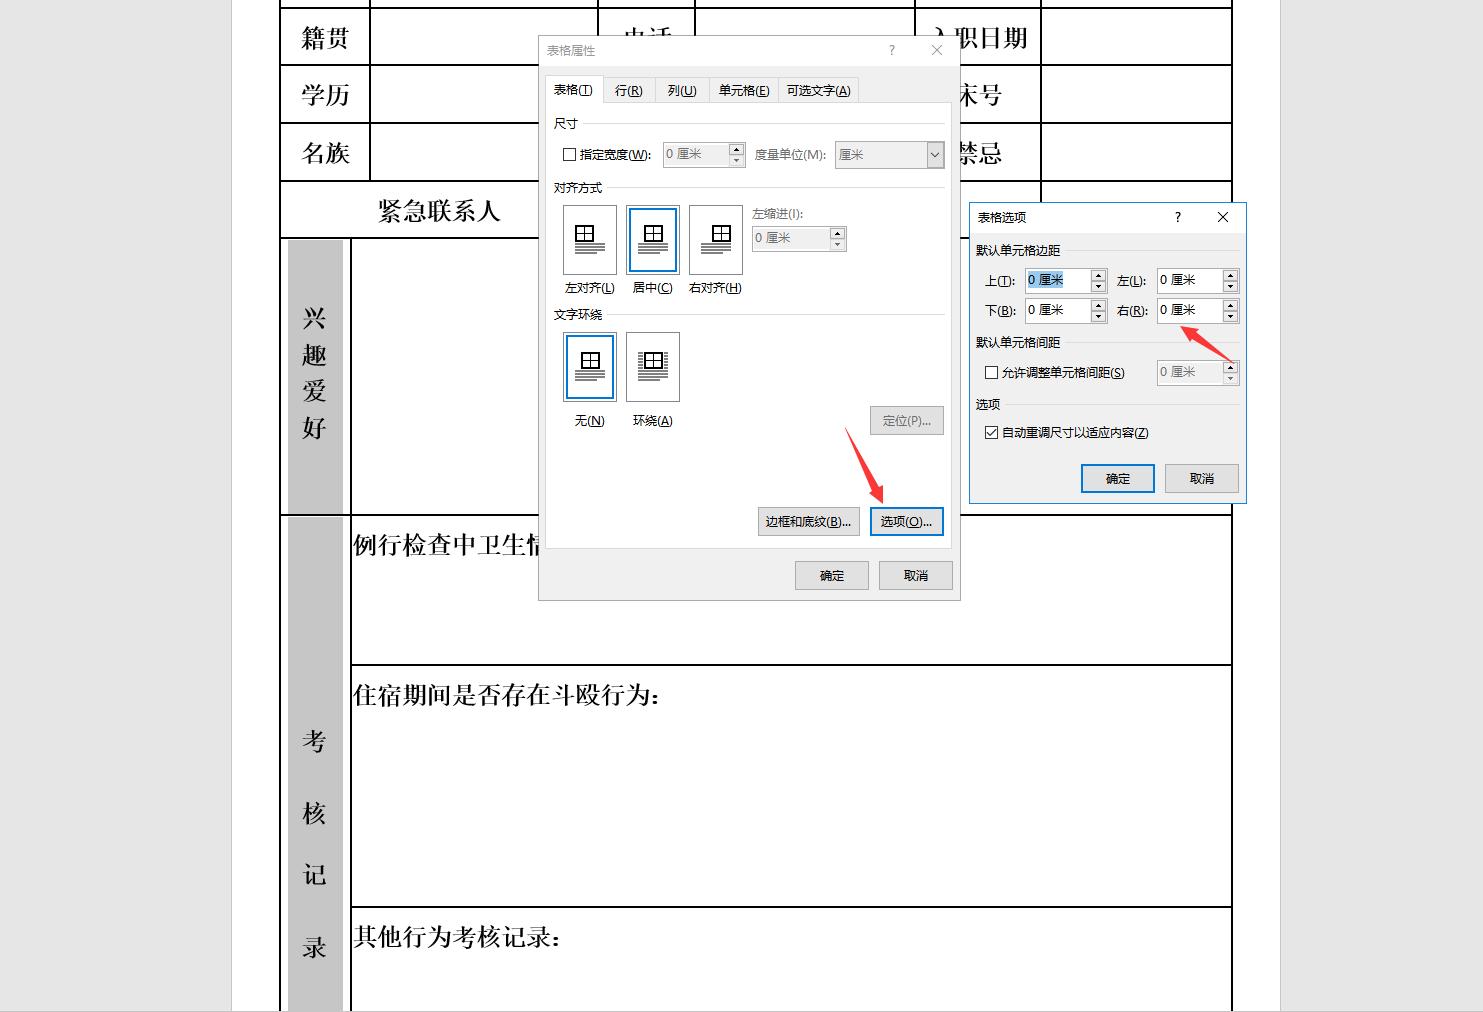Screen dimensions: 1483x1012
Task: Click the help icon on 表格属性 dialog
Action: pos(891,49)
